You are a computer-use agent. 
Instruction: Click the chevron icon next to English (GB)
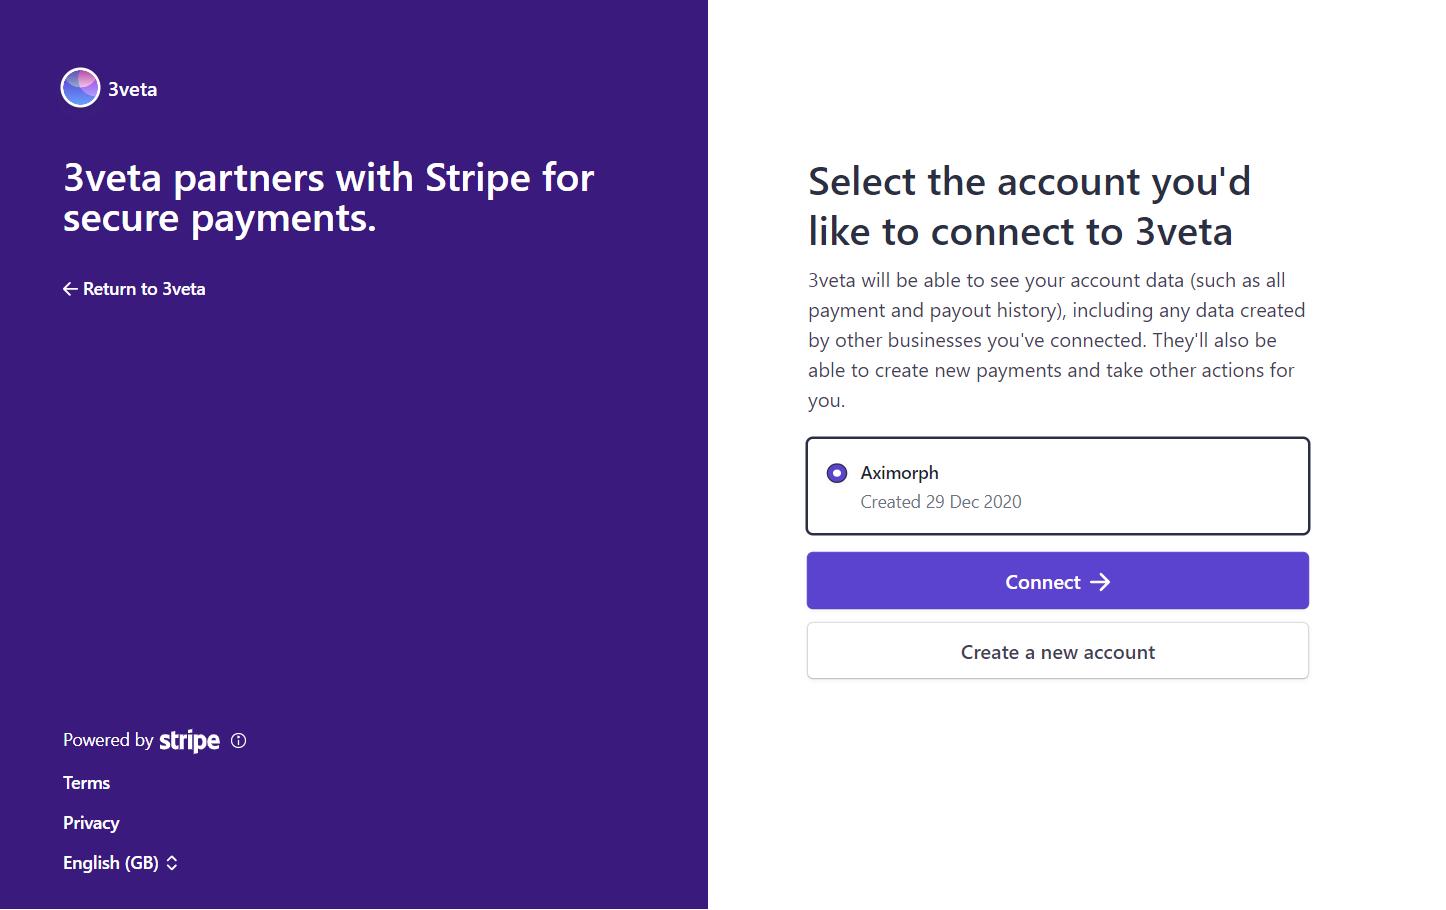(171, 862)
